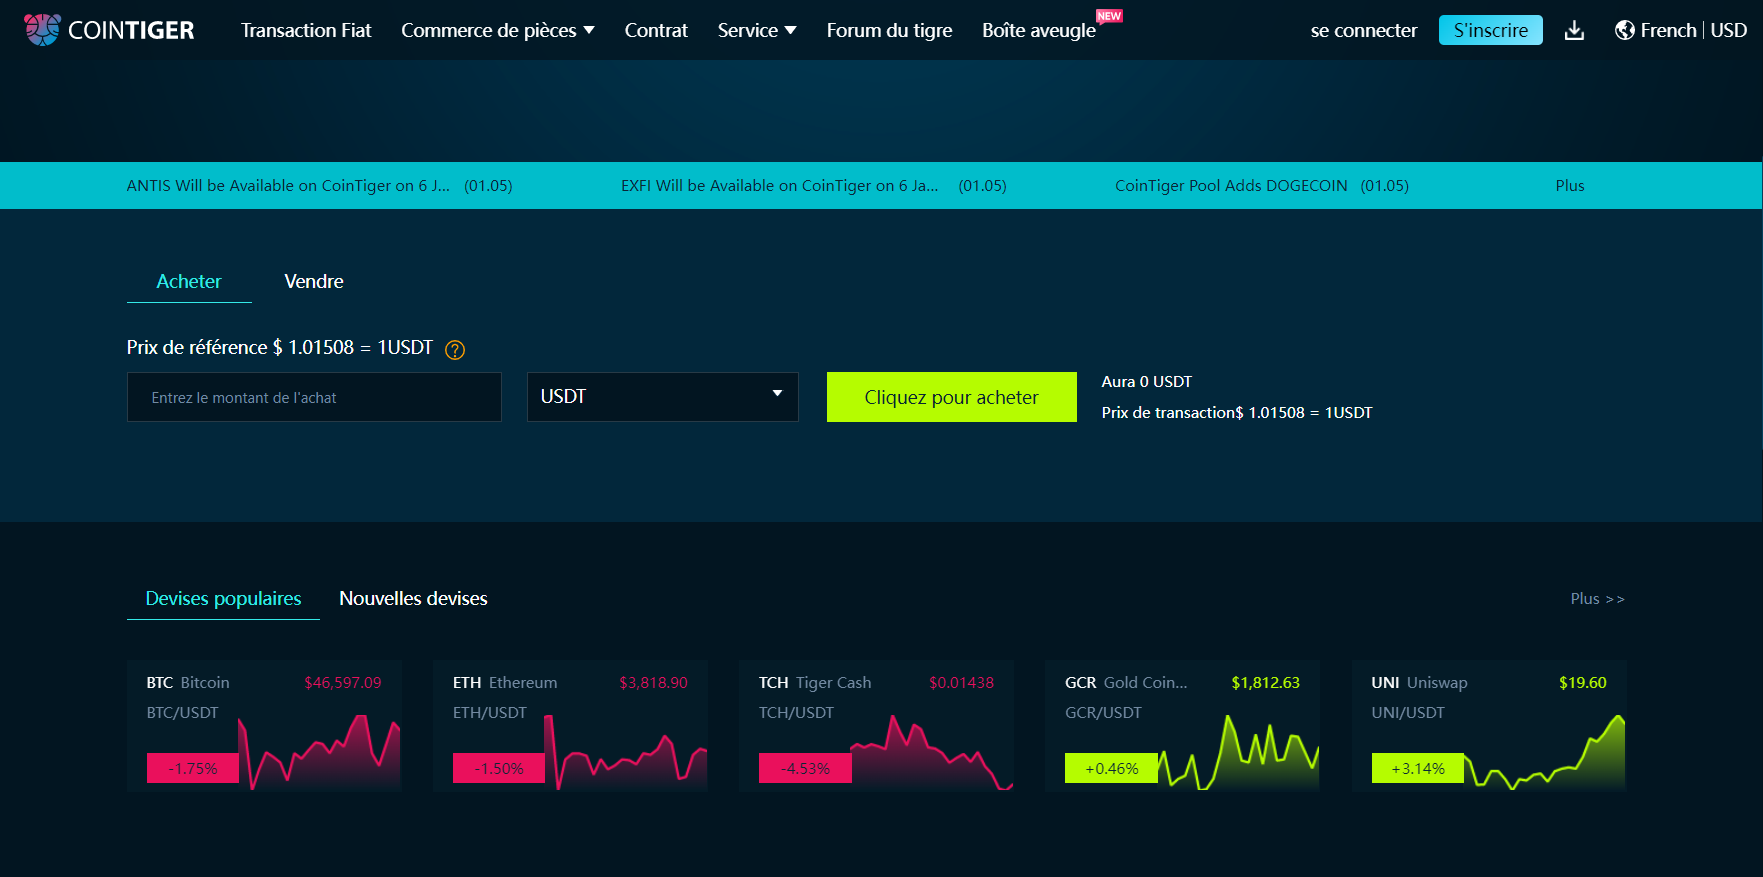Switch to the Vendre tab
The image size is (1763, 877).
314,282
